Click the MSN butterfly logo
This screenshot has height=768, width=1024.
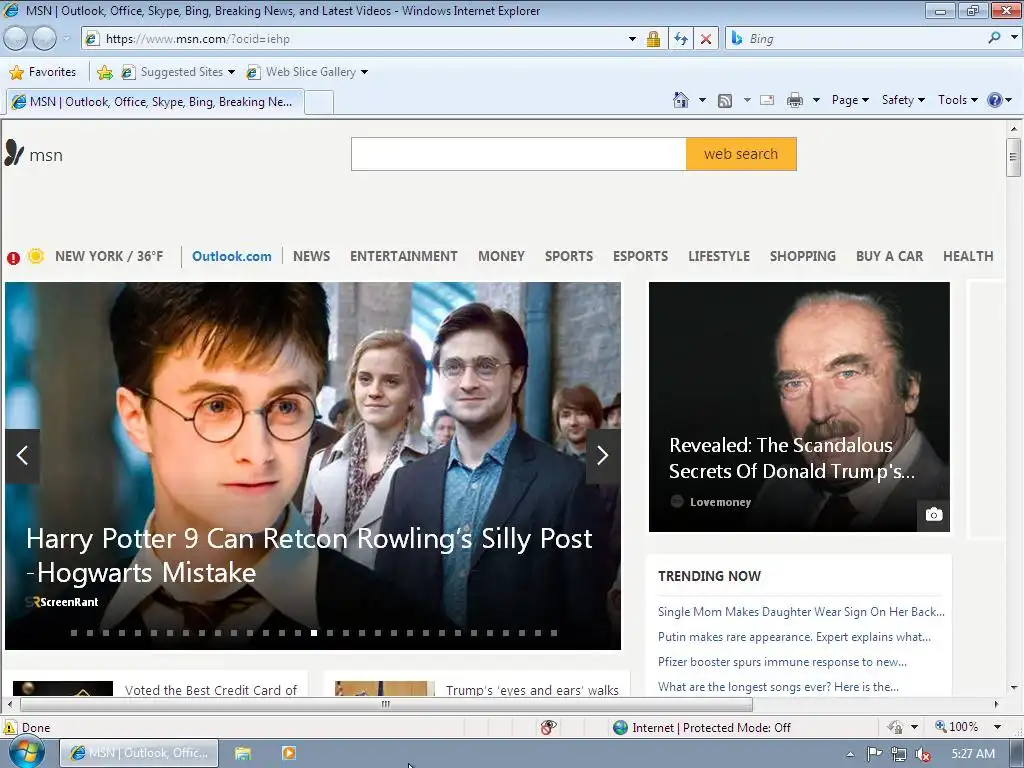(x=14, y=153)
